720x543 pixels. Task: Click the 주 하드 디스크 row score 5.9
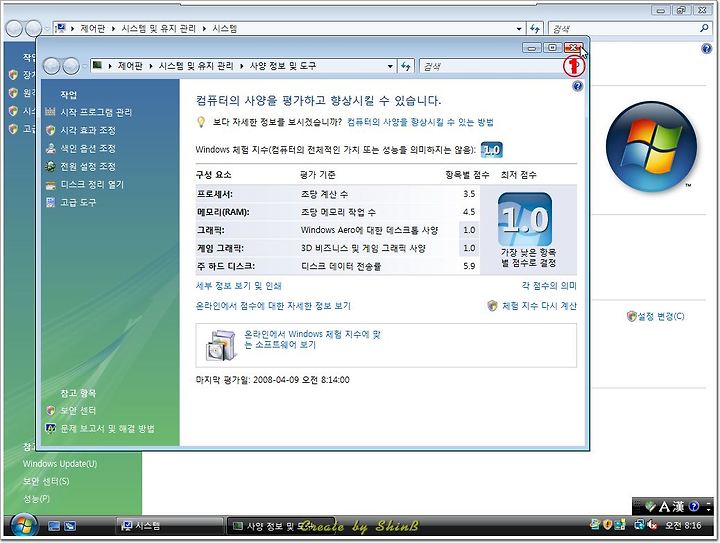point(469,266)
